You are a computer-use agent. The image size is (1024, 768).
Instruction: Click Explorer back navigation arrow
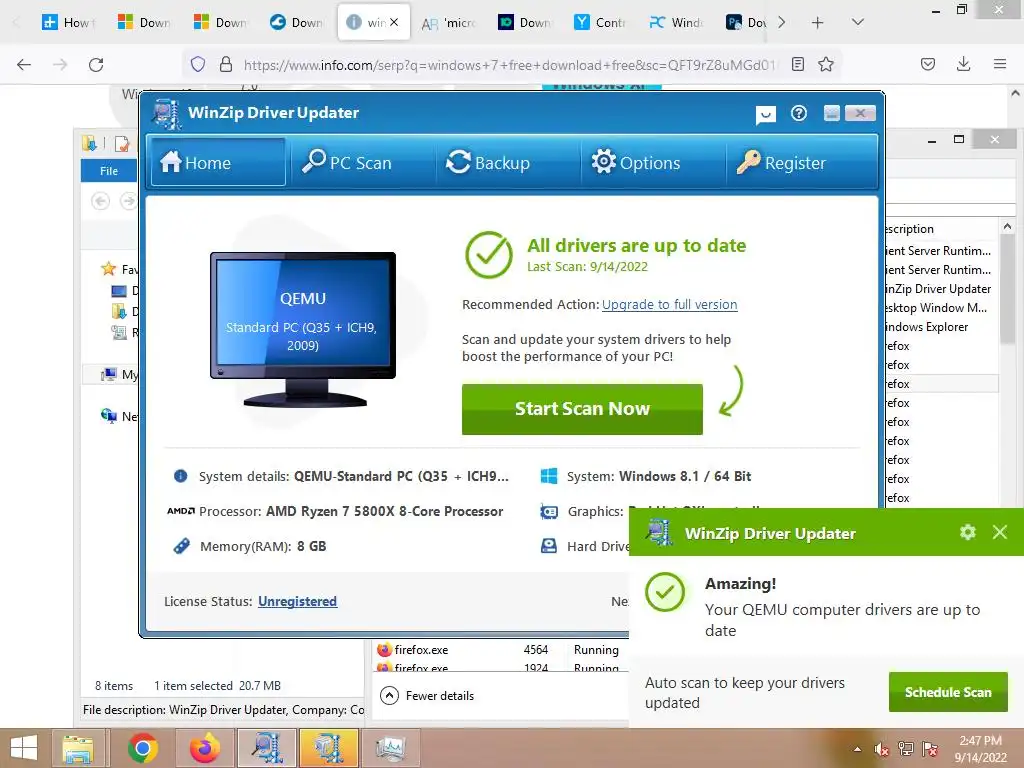(x=101, y=201)
